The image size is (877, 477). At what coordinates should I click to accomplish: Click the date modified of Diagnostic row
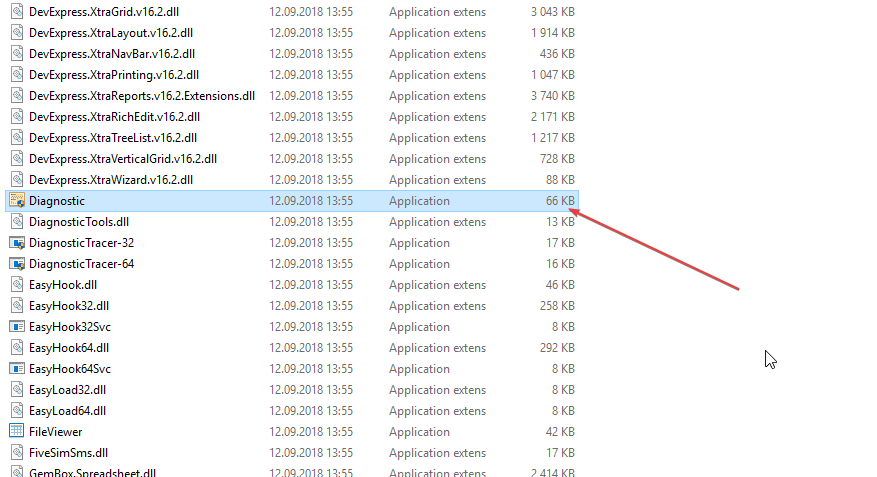point(311,201)
